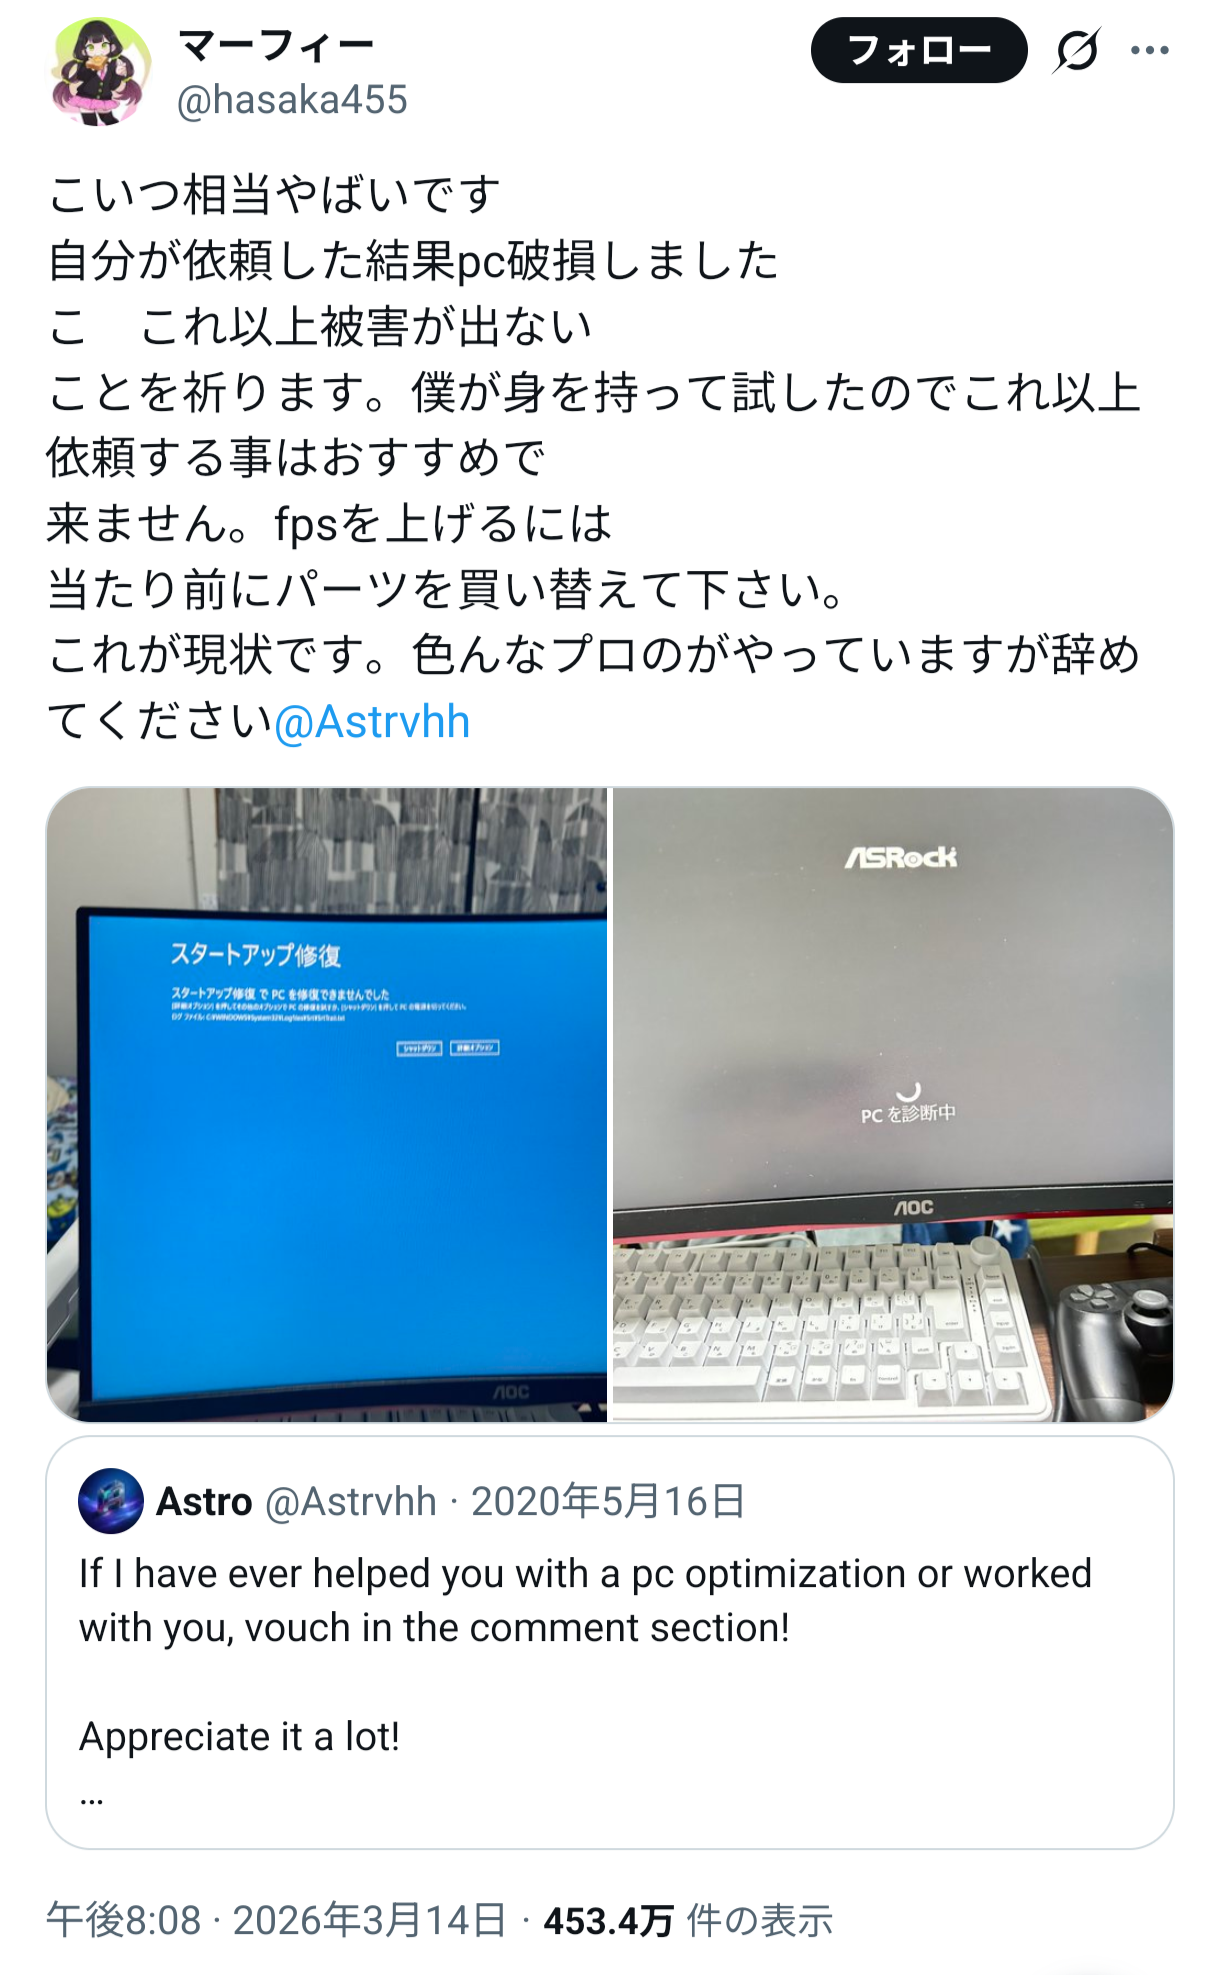
Task: Tap the フォロー follow button
Action: click(919, 50)
